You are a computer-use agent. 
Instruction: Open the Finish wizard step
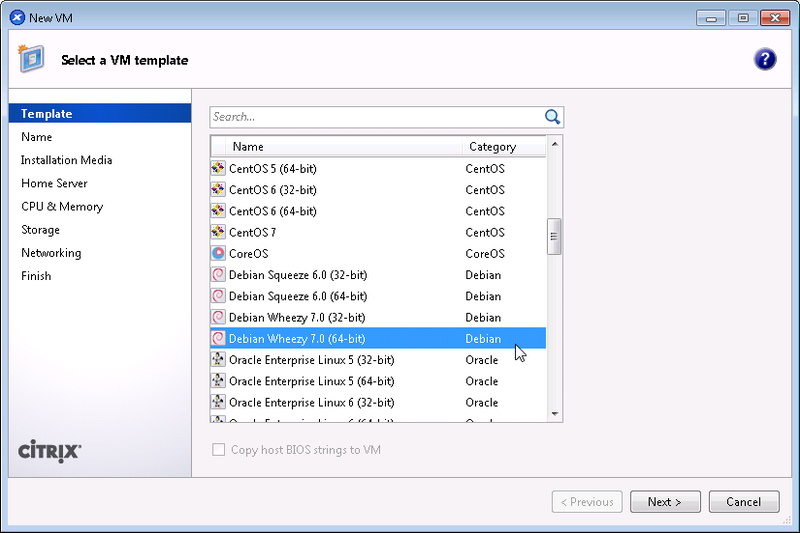pos(36,276)
